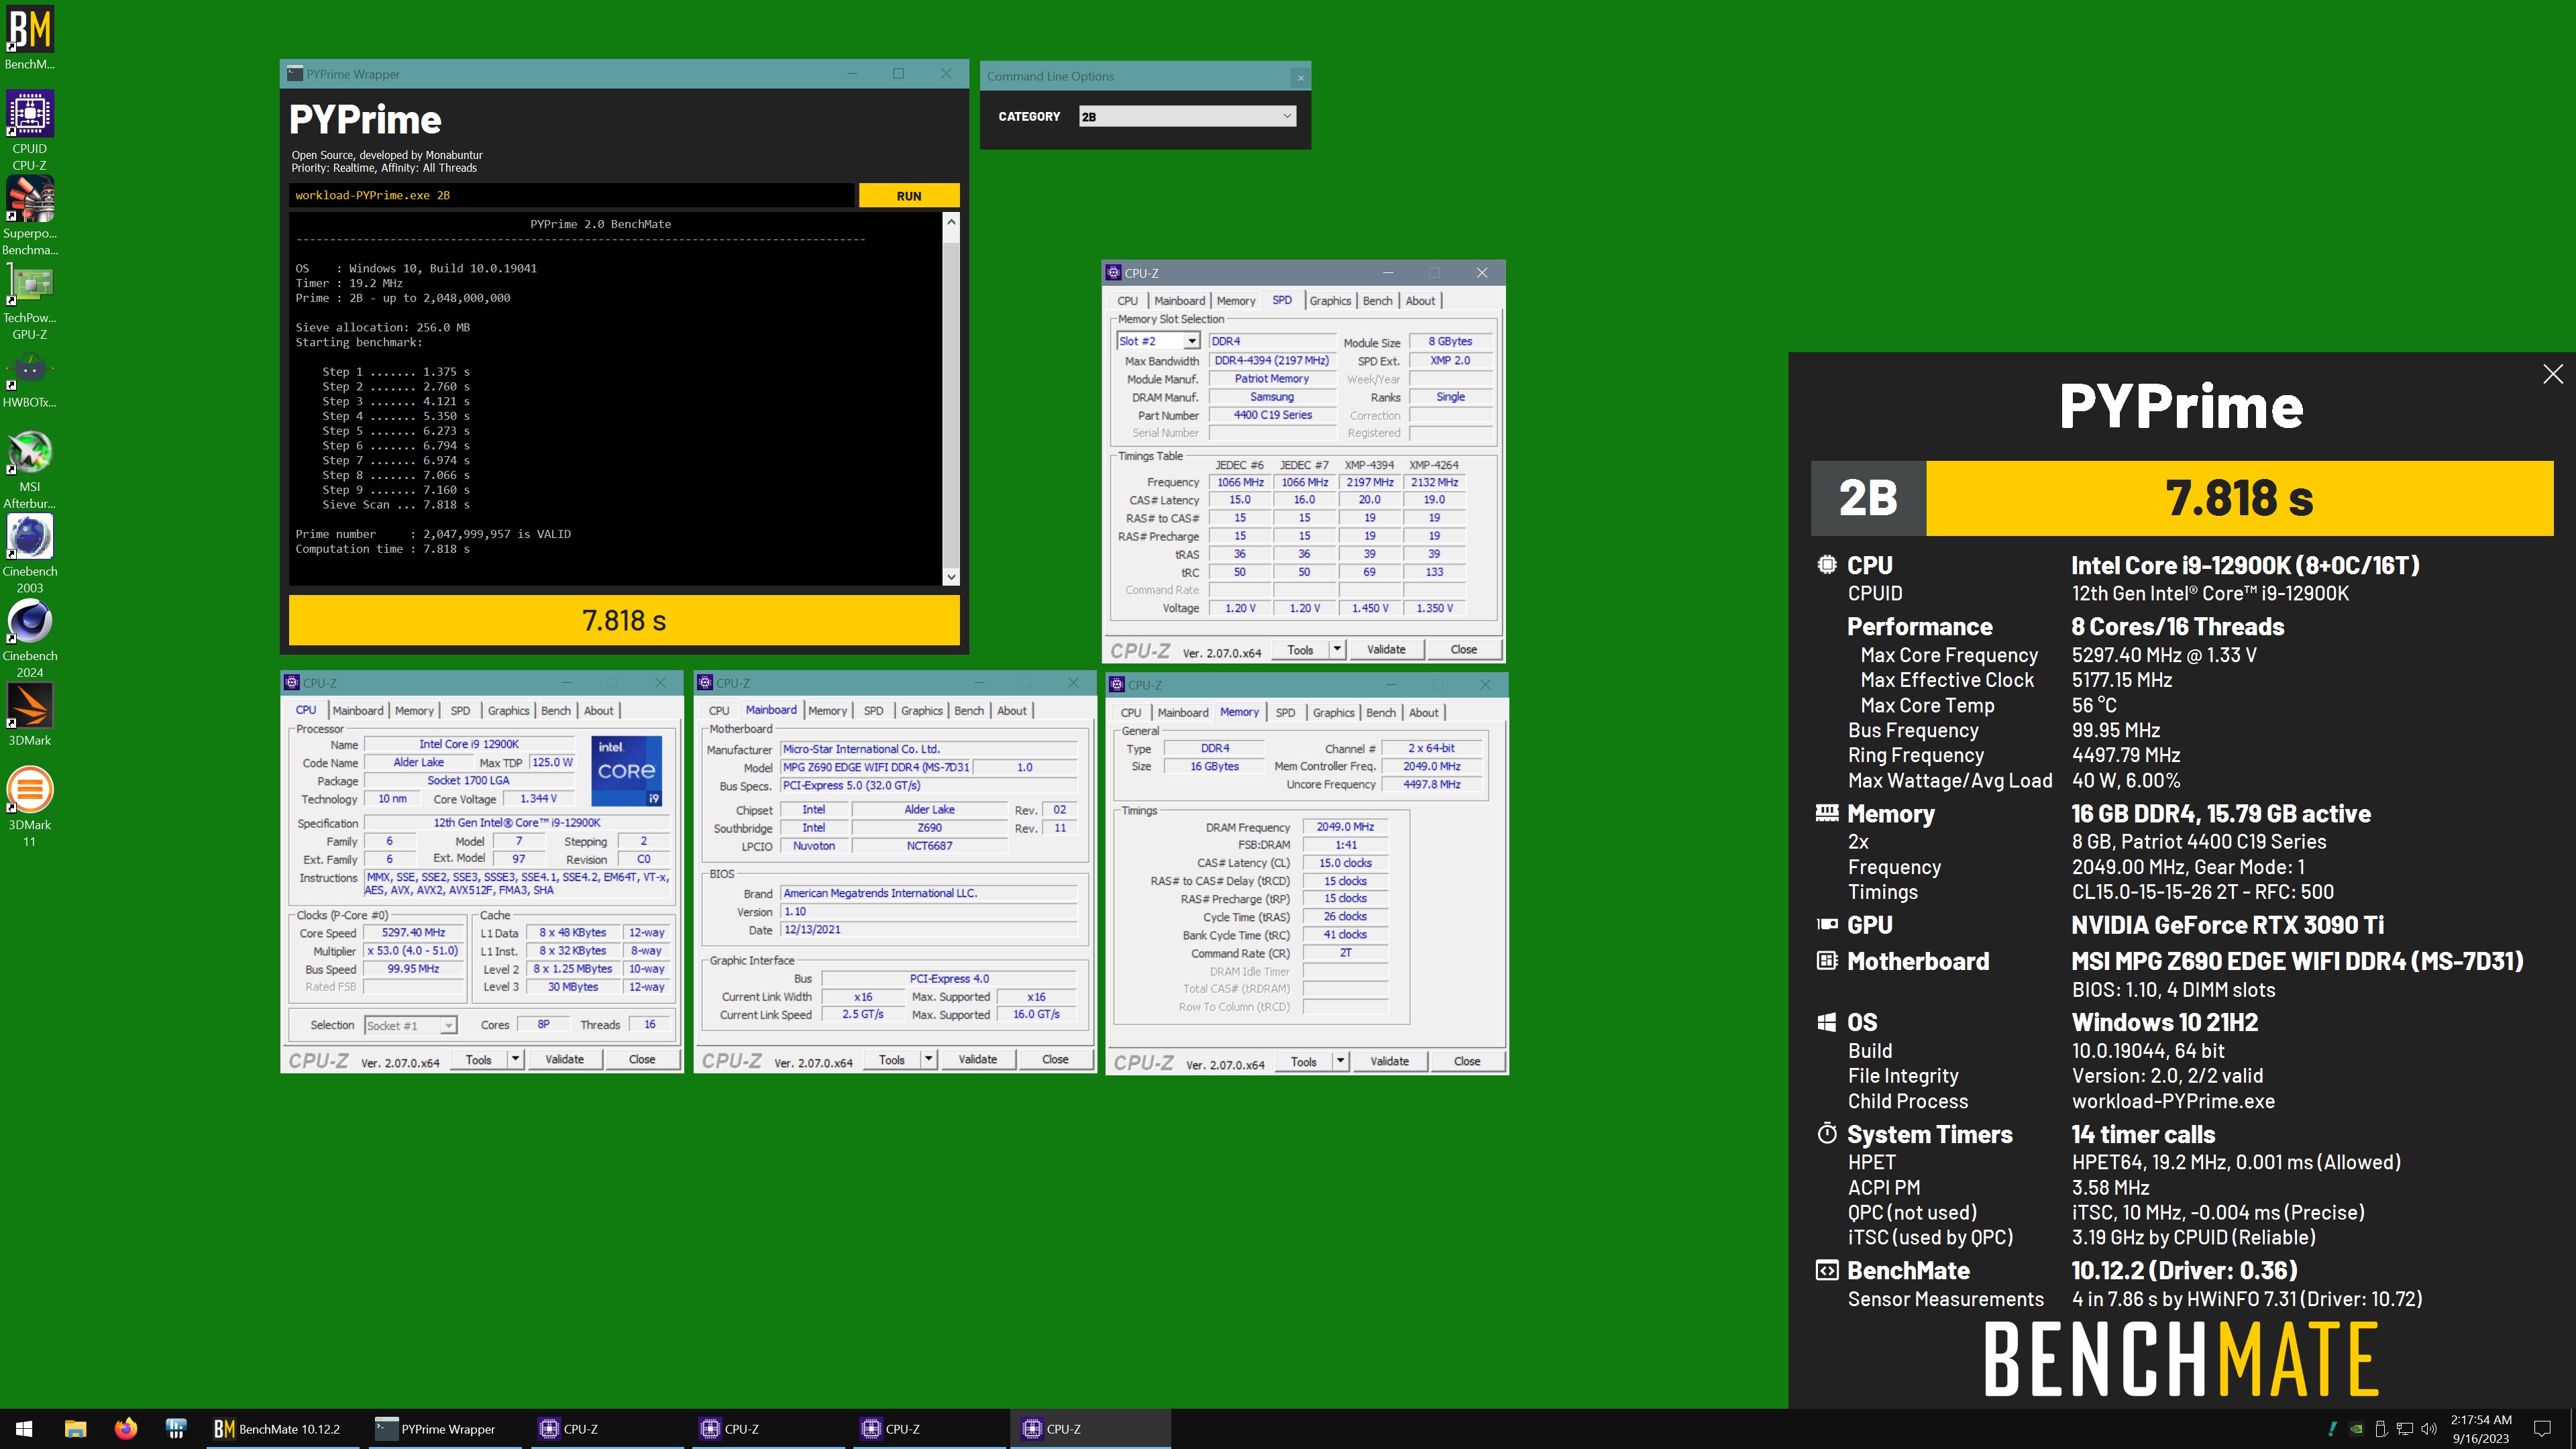Image resolution: width=2576 pixels, height=1449 pixels.
Task: Click Validate in the CPU-Z Memory window
Action: pyautogui.click(x=1389, y=1061)
